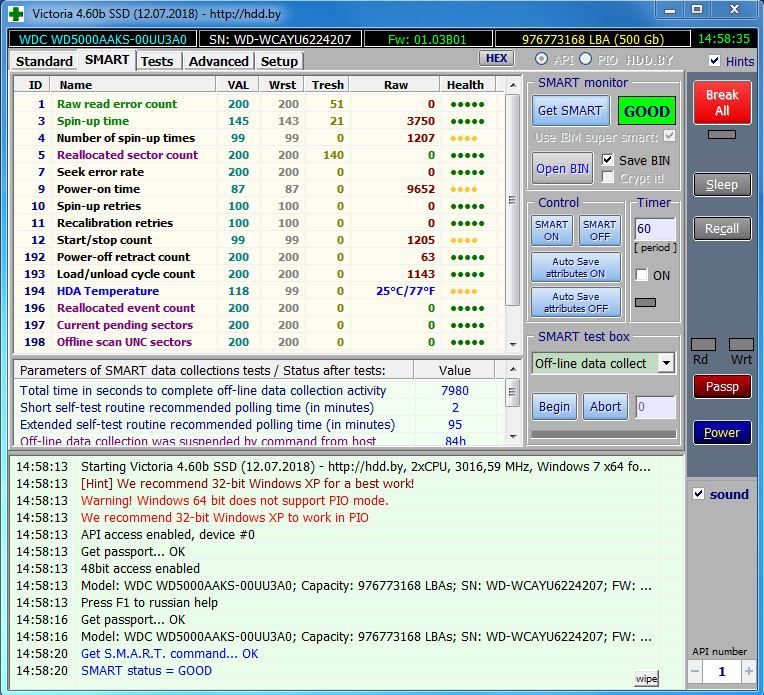This screenshot has height=695, width=764.
Task: Click the Name column header
Action: pyautogui.click(x=133, y=85)
